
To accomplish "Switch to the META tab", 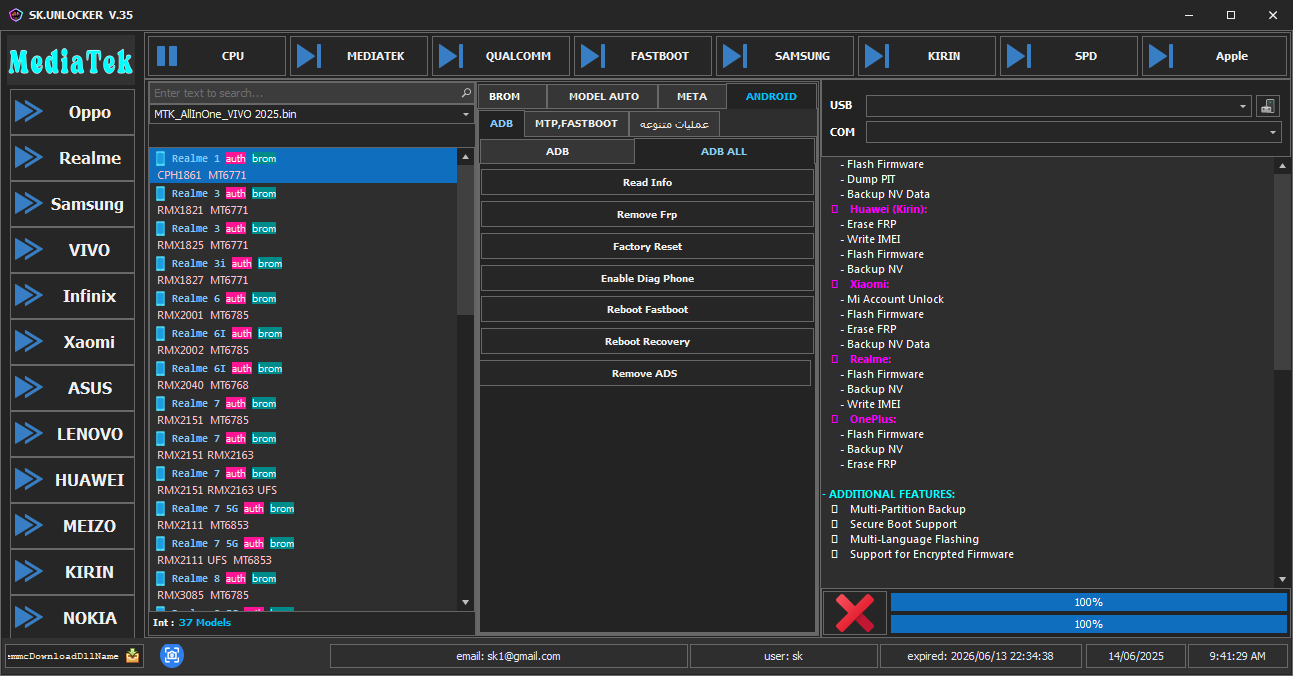I will (691, 97).
